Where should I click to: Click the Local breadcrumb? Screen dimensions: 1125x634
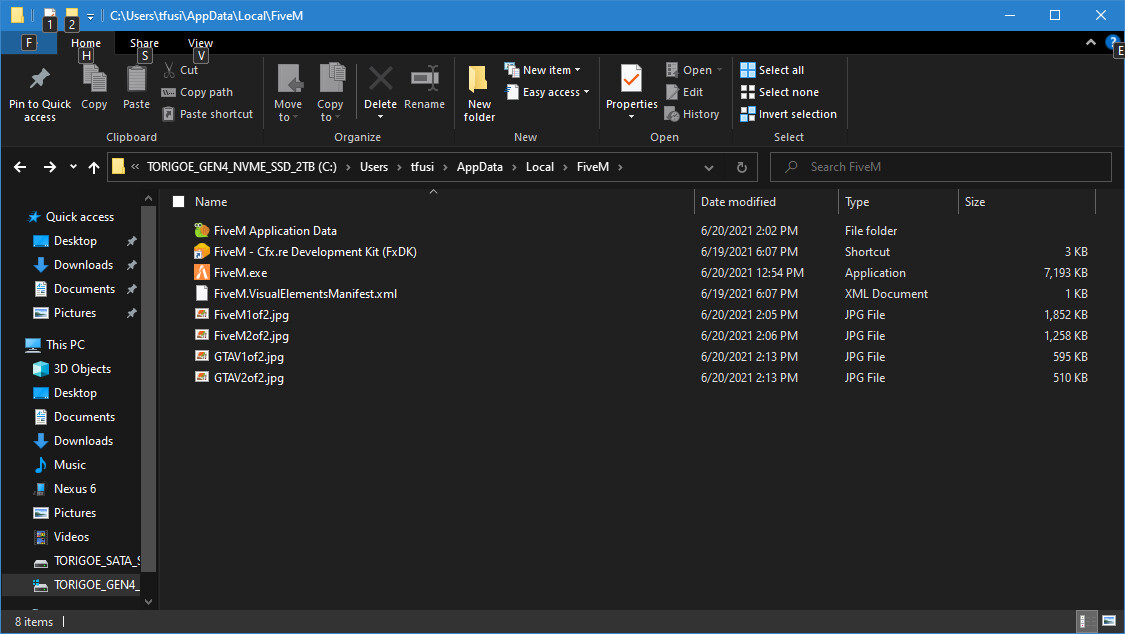click(x=540, y=167)
